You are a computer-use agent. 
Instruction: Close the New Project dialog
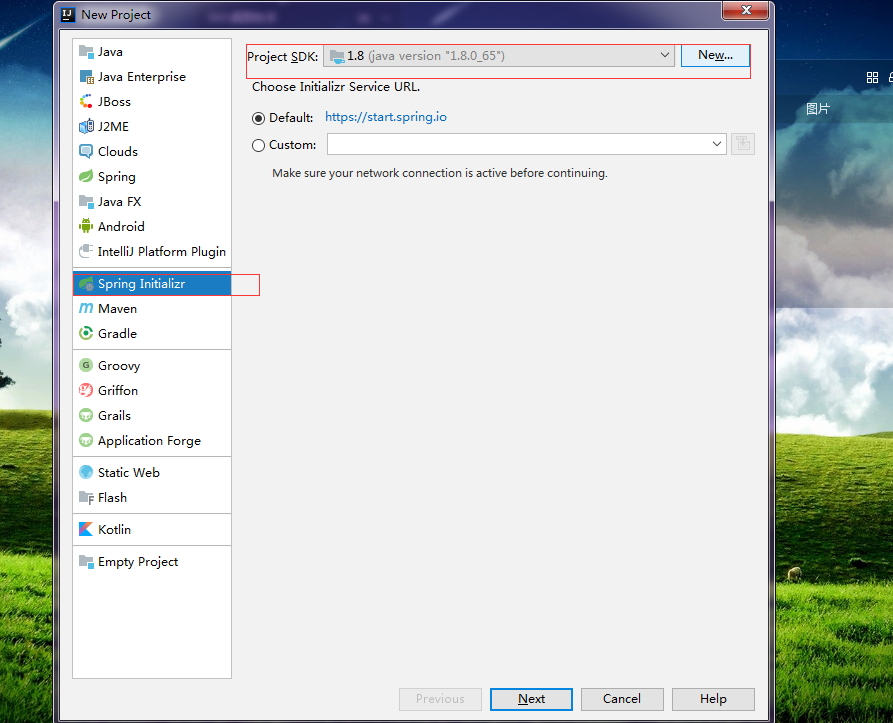point(746,10)
